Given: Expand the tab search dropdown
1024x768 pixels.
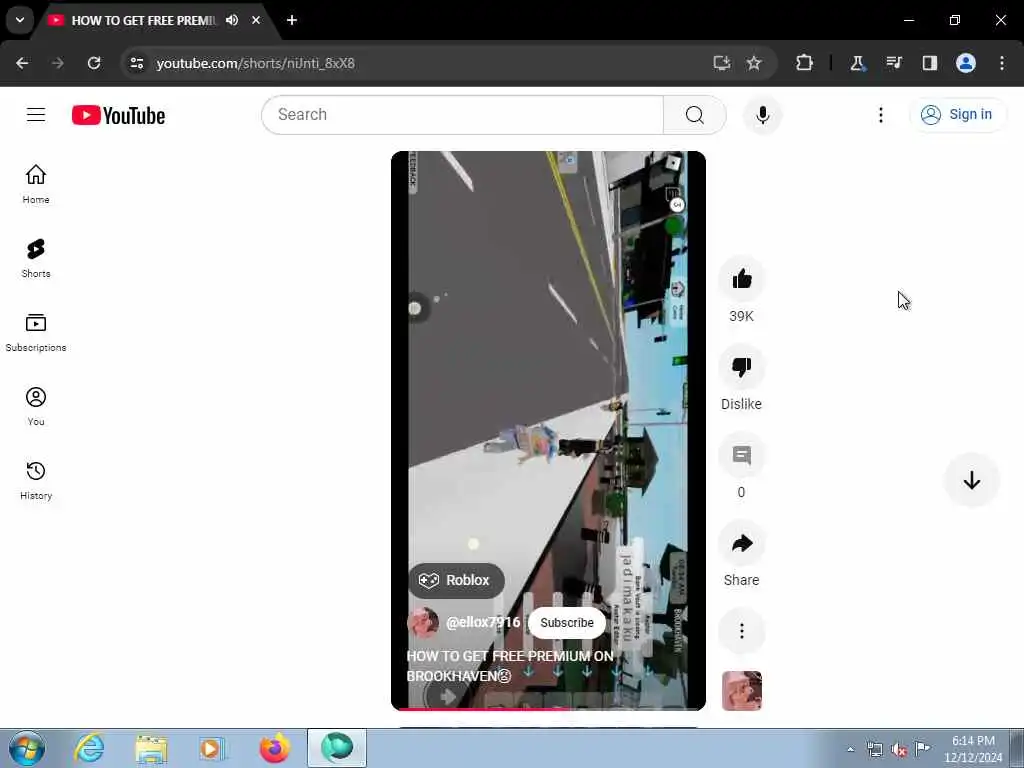Looking at the screenshot, I should [20, 20].
